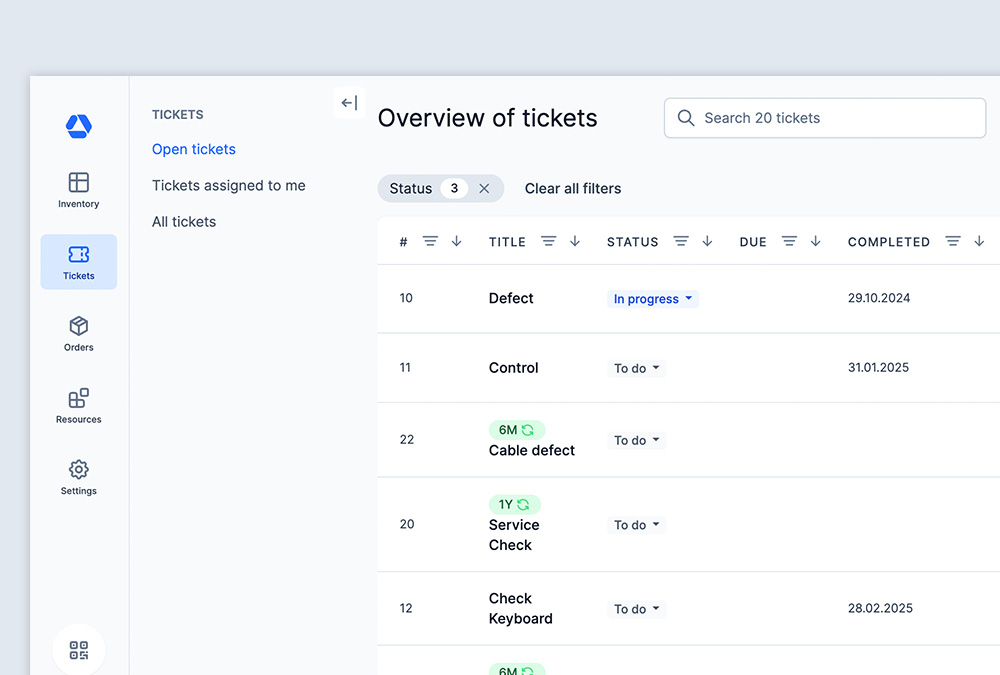Select the Tickets sidebar icon

78,256
